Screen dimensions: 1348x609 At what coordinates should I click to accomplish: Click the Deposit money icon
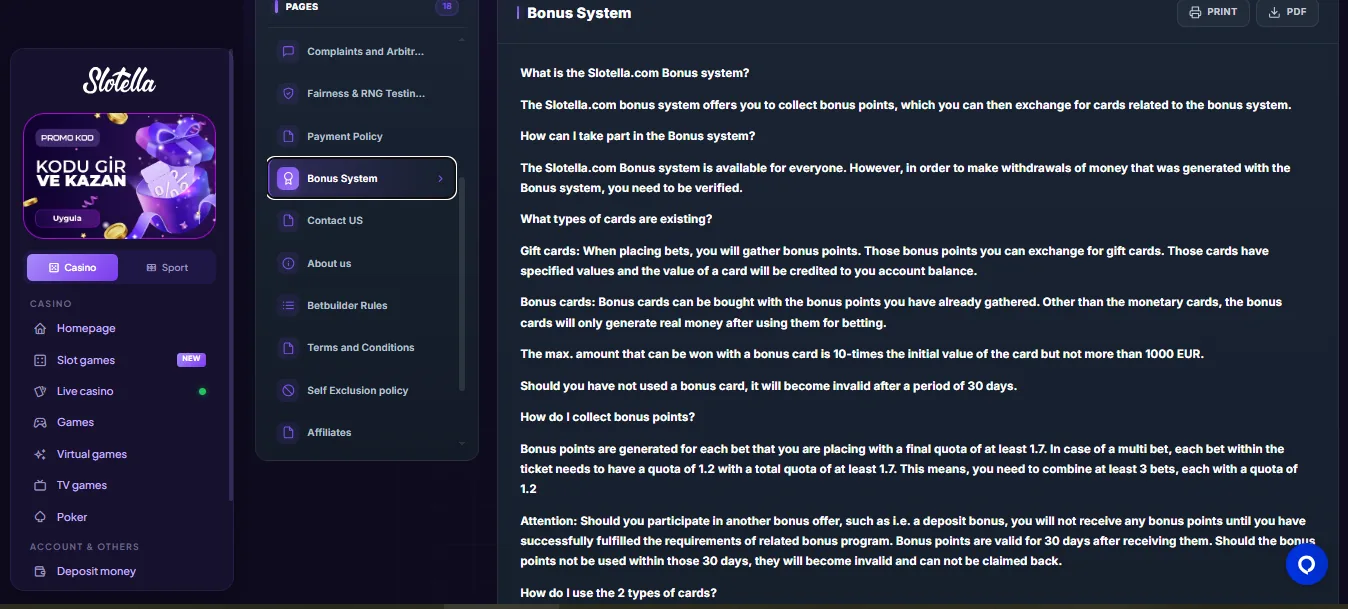pyautogui.click(x=40, y=571)
